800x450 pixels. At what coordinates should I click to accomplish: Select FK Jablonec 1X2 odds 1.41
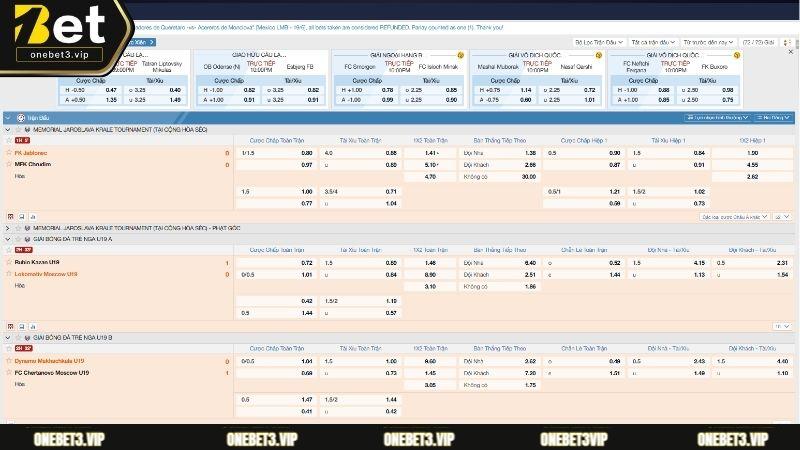coord(430,153)
